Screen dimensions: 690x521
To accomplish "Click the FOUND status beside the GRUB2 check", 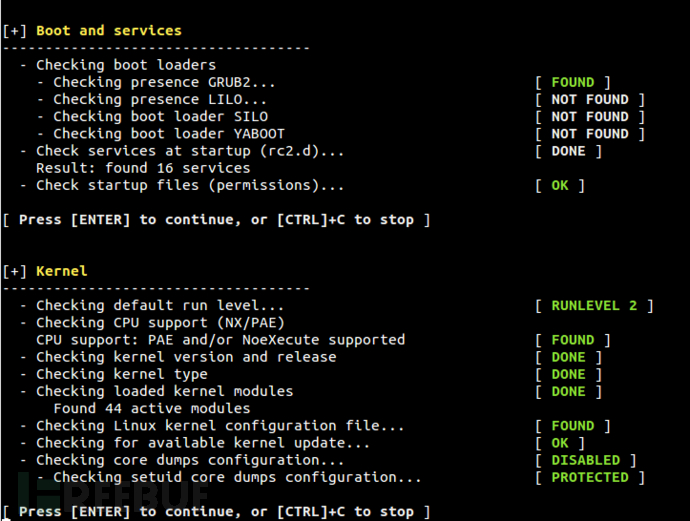I will click(x=572, y=82).
